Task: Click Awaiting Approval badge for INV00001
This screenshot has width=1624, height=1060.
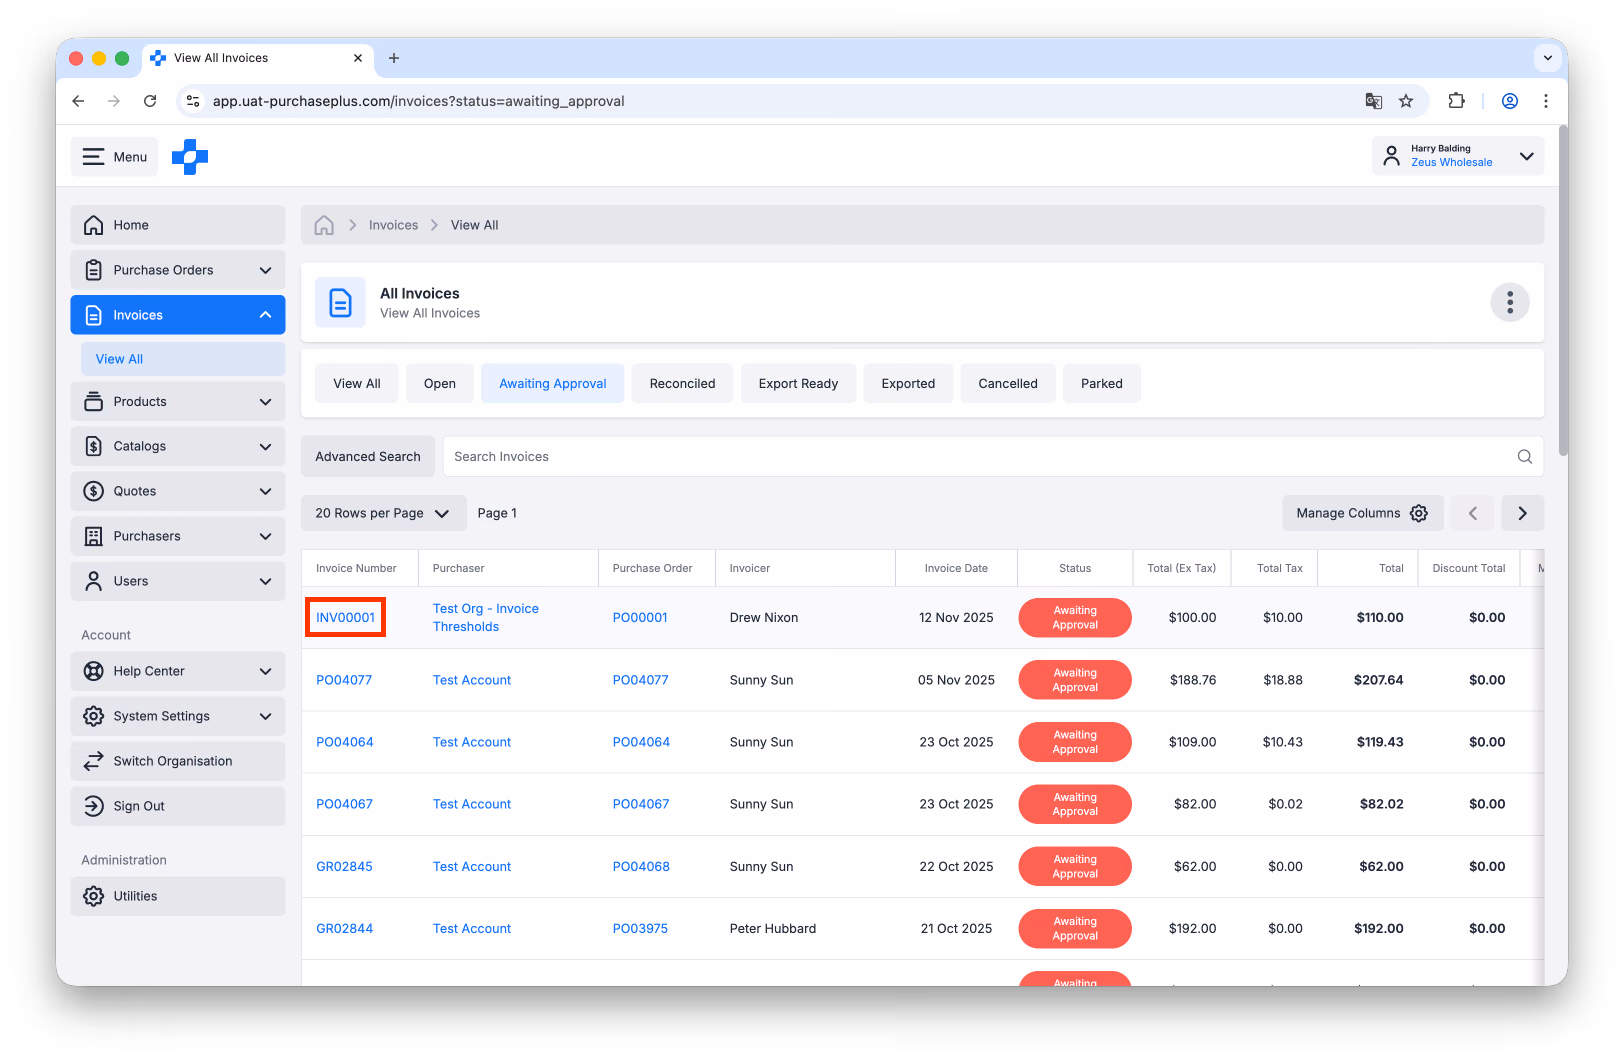Action: click(1075, 618)
